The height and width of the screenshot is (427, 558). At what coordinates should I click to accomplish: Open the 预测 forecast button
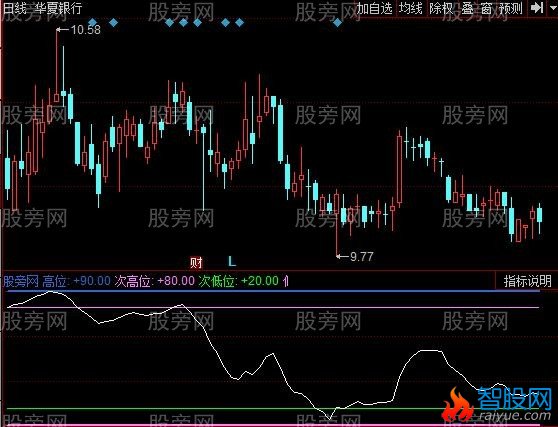(x=511, y=8)
